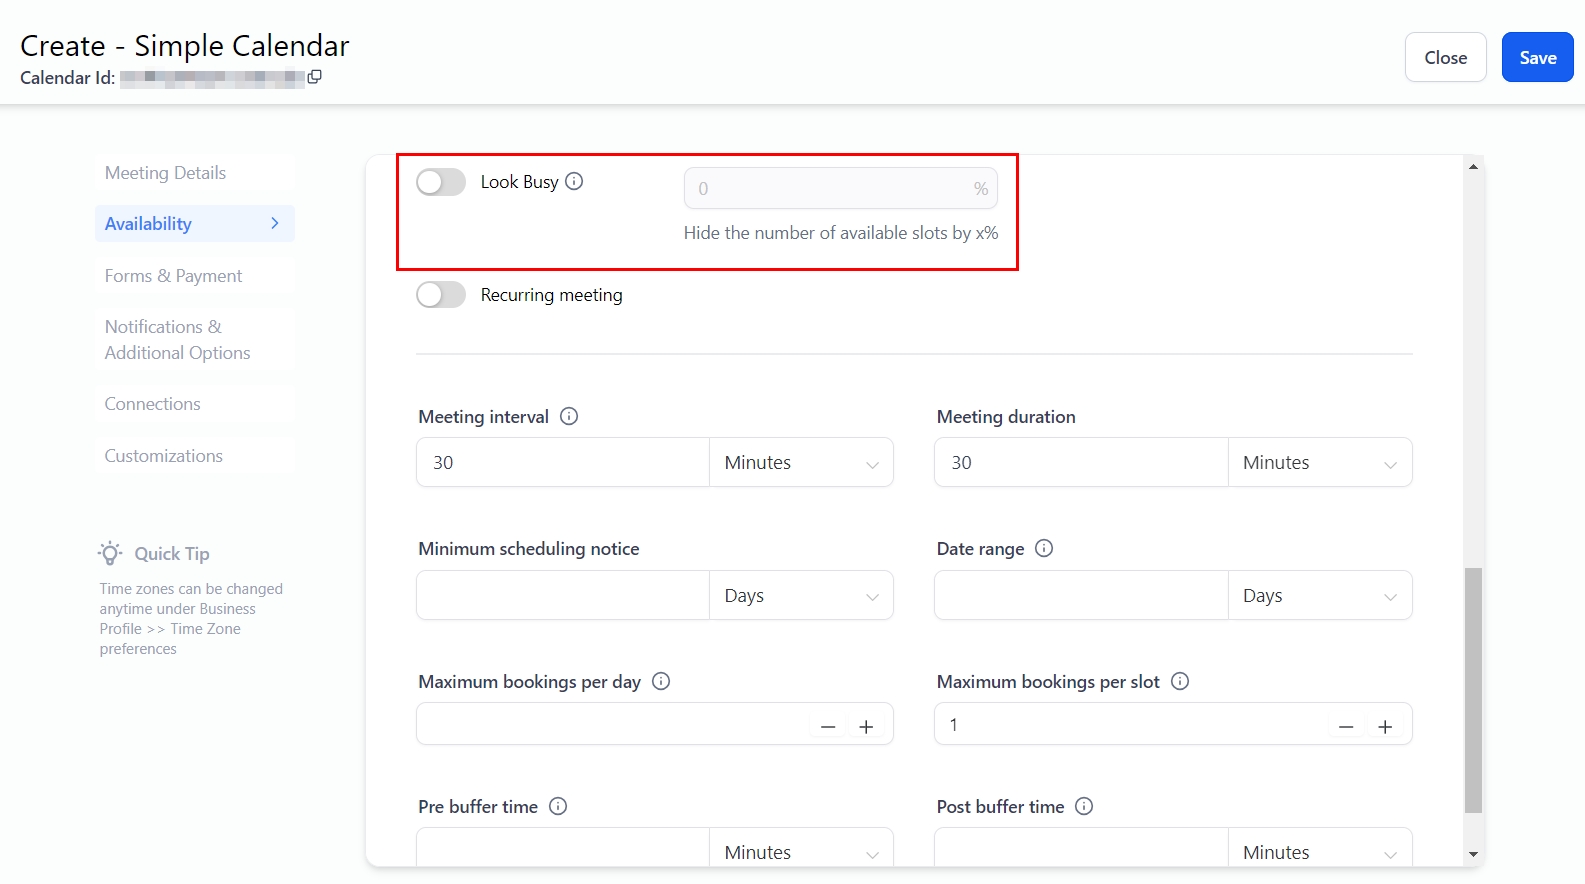Copy the Calendar Id with the copy icon
The height and width of the screenshot is (884, 1585).
click(x=314, y=77)
